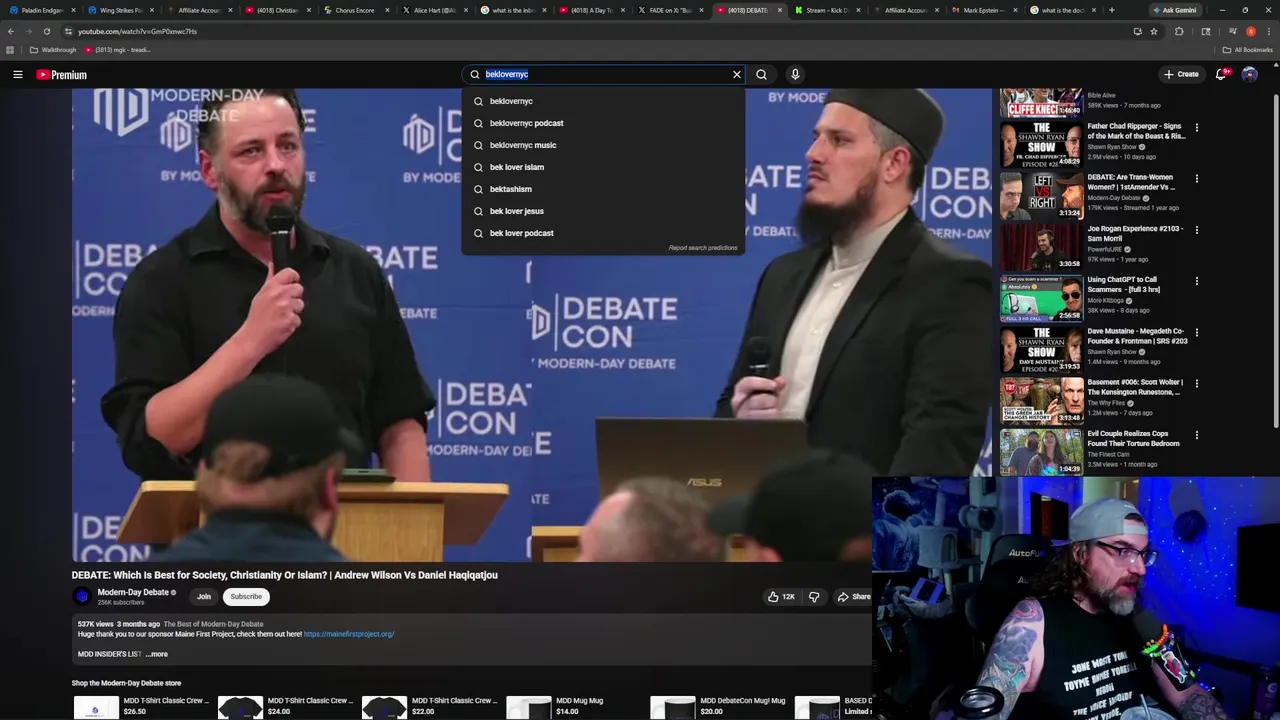Click the debate video player
1280x720 pixels.
pos(532,325)
